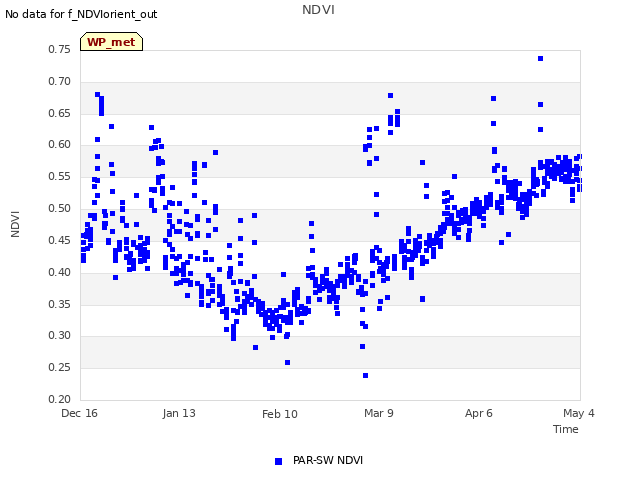
Task: Click the 0.35 y-axis value
Action: point(60,304)
